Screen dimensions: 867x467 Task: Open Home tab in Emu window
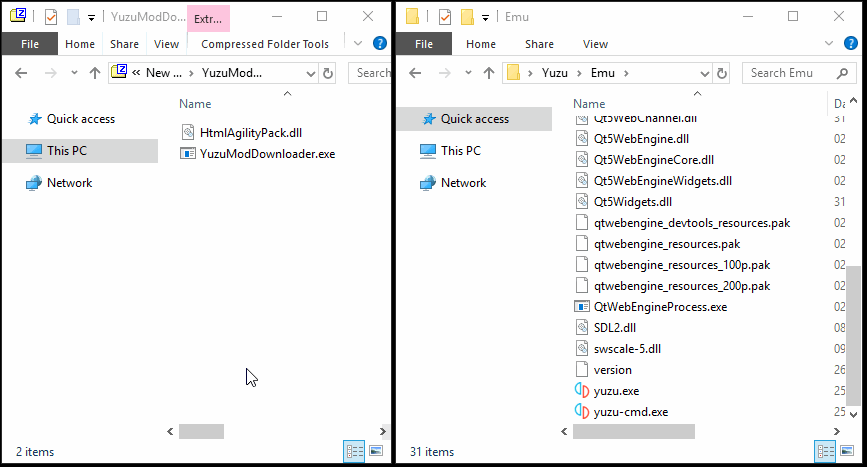(x=480, y=44)
